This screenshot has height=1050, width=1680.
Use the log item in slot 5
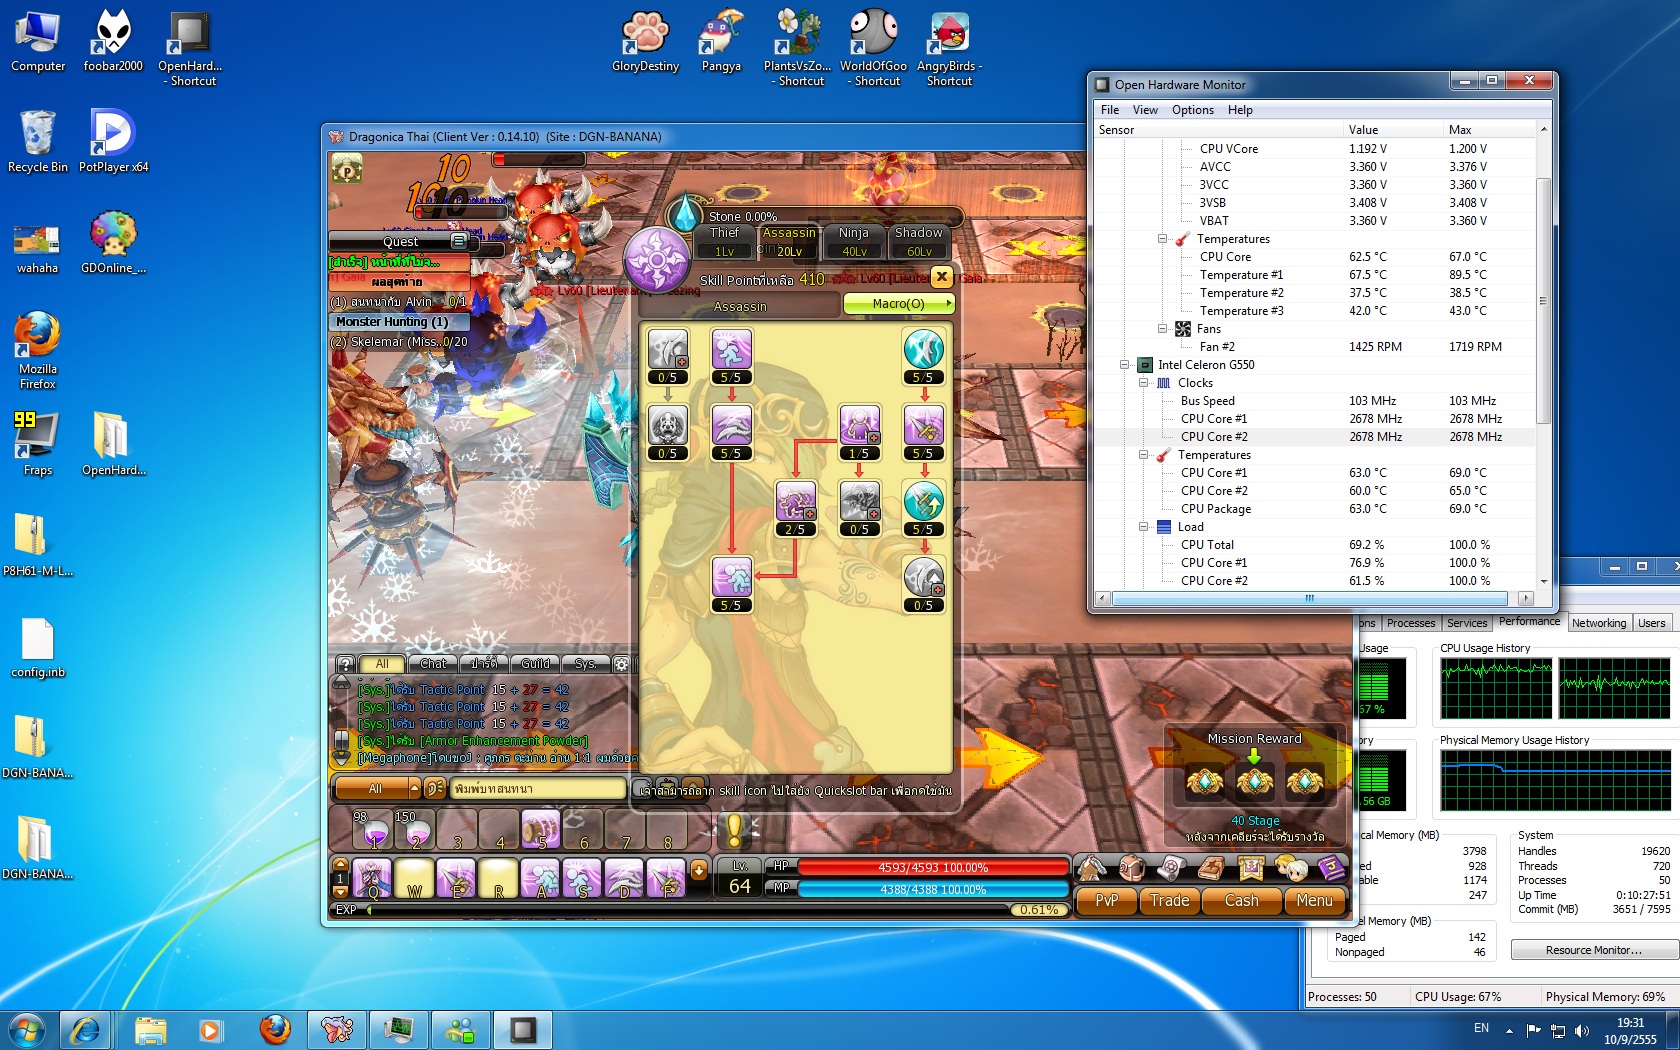541,829
